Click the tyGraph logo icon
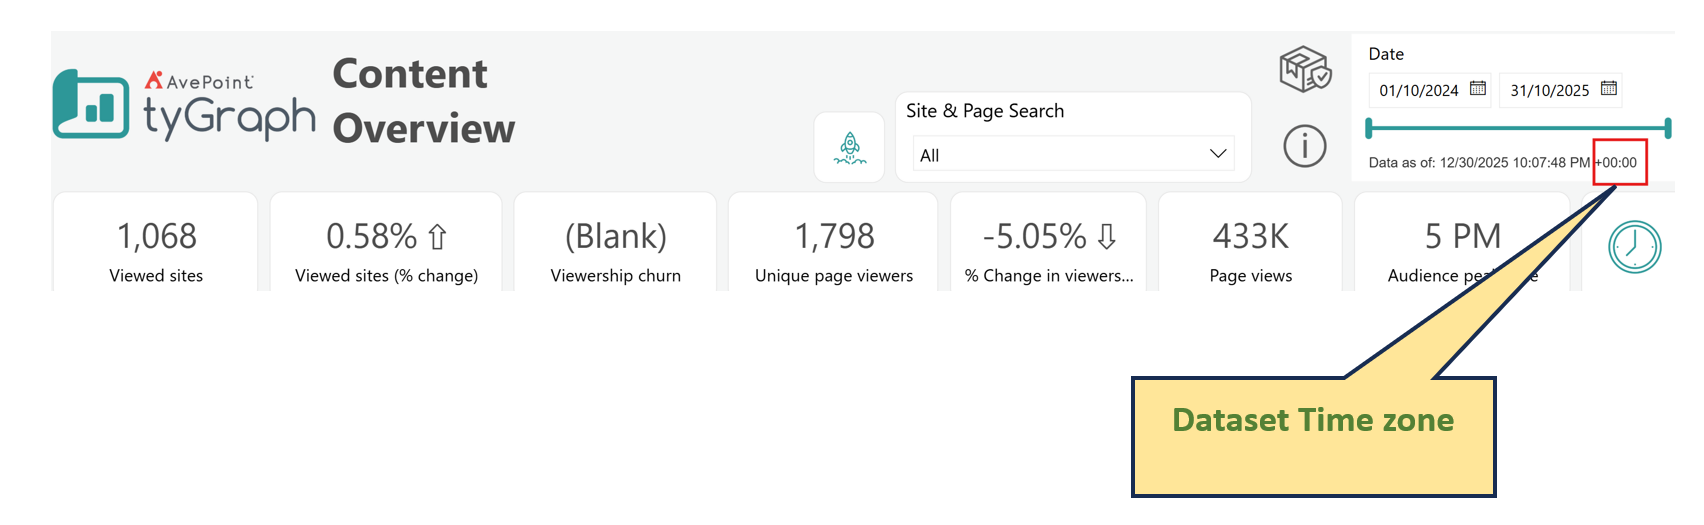This screenshot has width=1704, height=525. coord(91,103)
